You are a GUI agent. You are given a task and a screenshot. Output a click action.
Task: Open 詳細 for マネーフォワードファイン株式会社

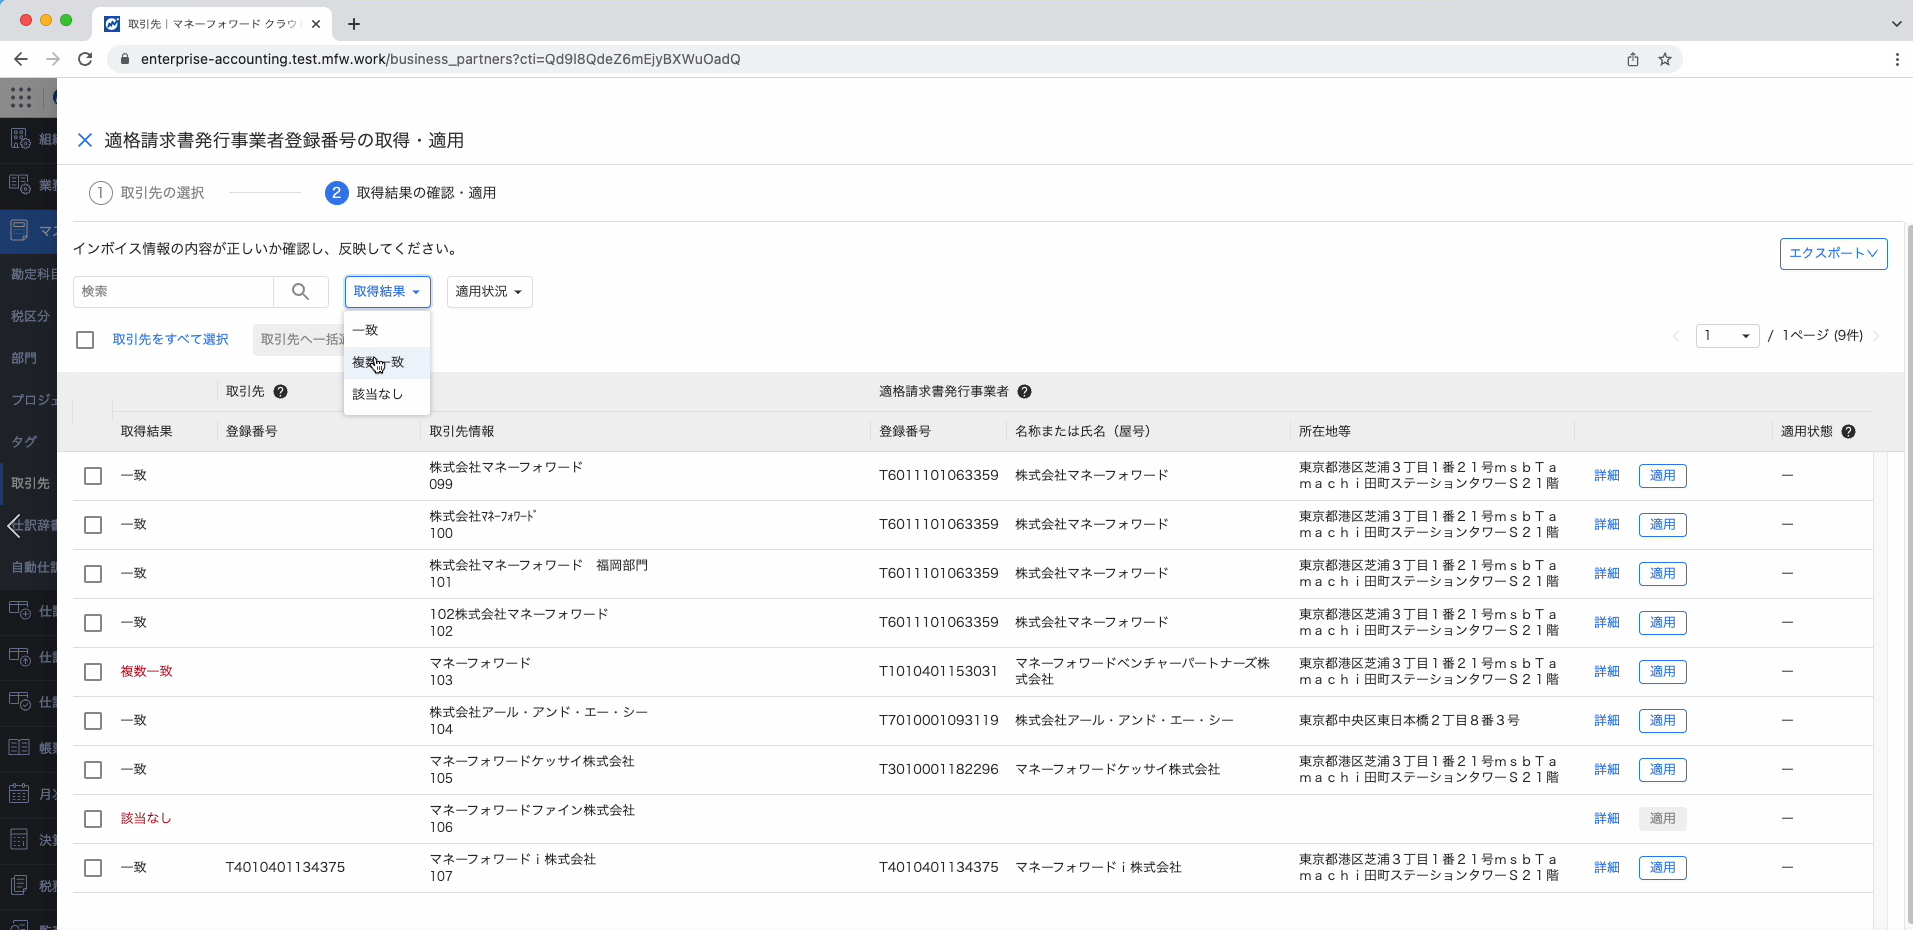pos(1607,819)
